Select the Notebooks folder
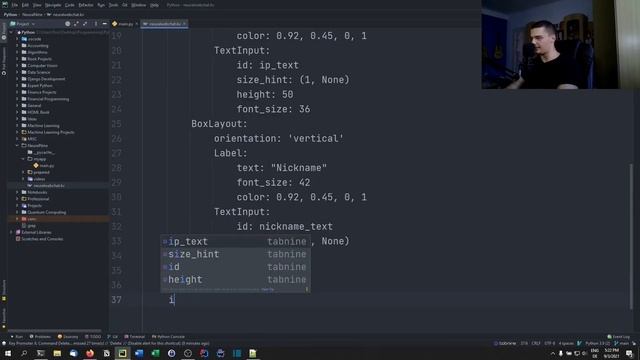The image size is (640, 360). (37, 192)
